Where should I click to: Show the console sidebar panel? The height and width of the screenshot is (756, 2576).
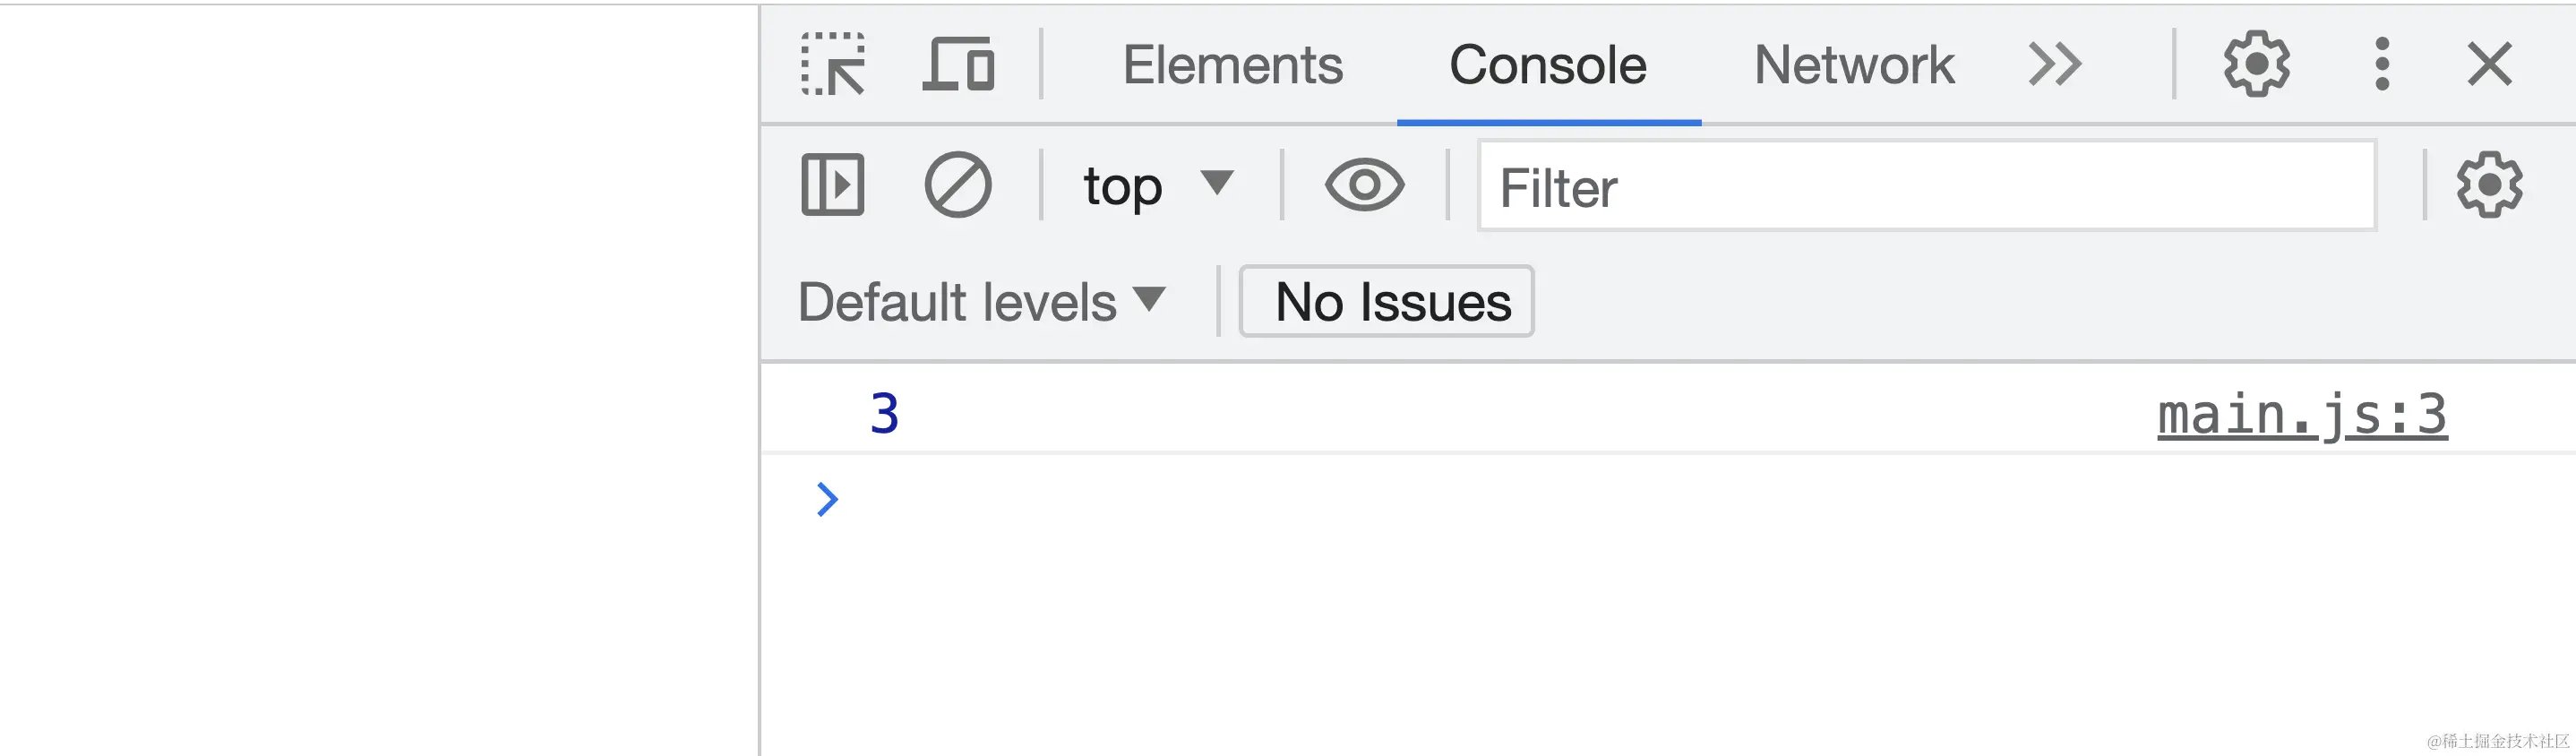point(832,185)
